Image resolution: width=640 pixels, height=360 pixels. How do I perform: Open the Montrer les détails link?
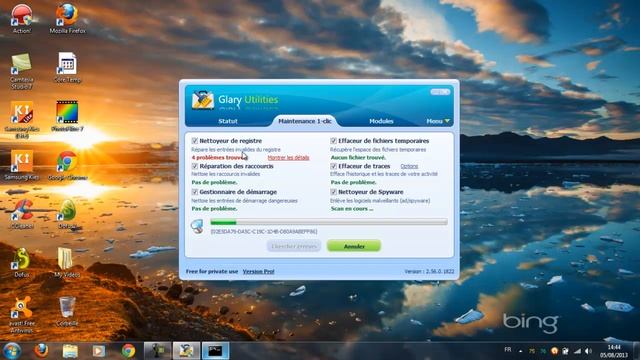288,158
